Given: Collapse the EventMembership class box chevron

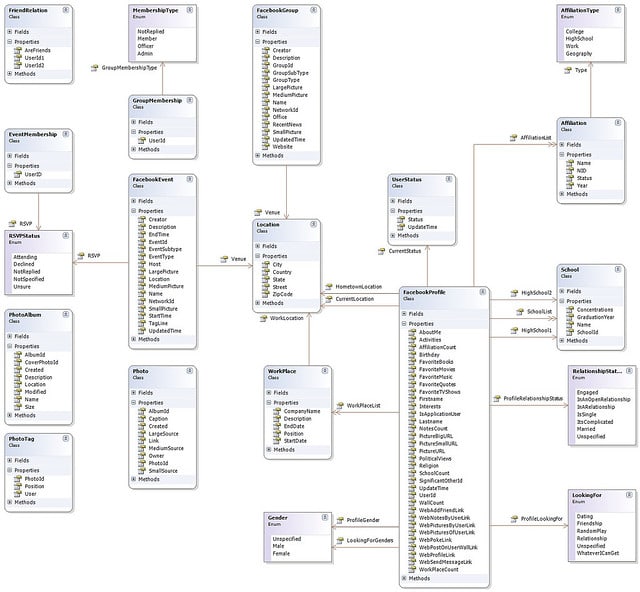Looking at the screenshot, I should pos(66,134).
